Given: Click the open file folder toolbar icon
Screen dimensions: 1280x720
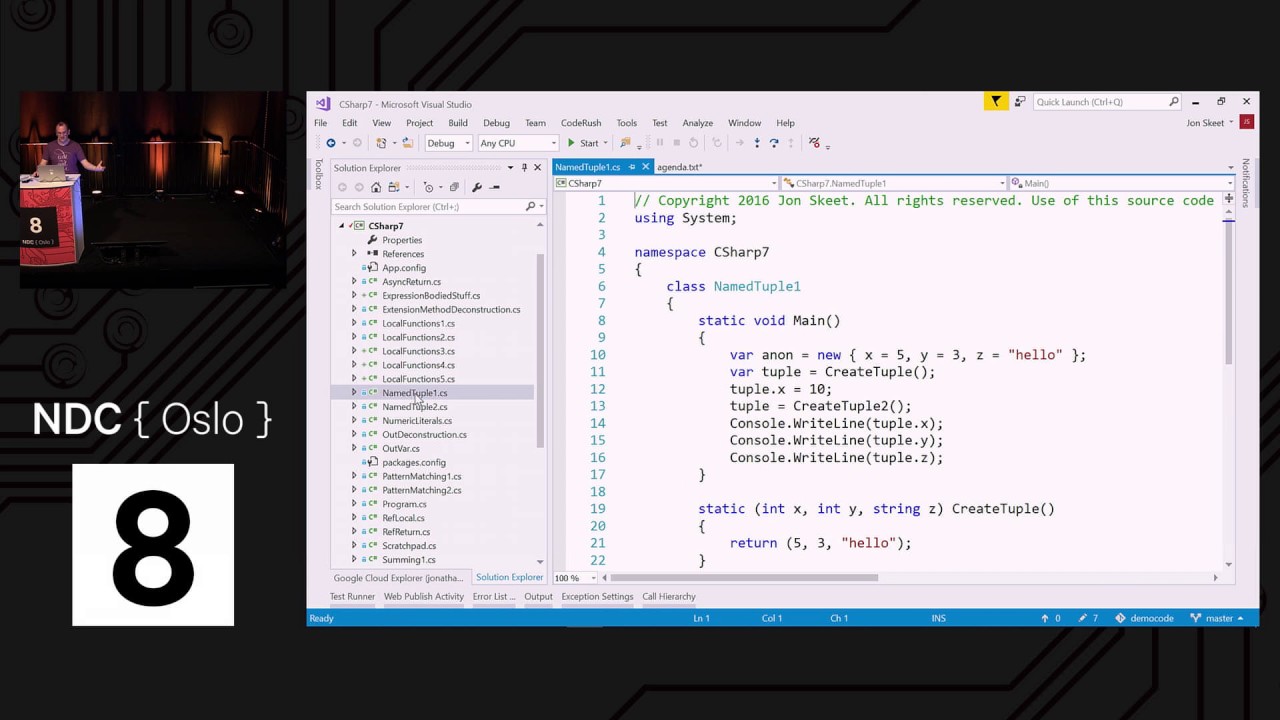Looking at the screenshot, I should point(407,143).
